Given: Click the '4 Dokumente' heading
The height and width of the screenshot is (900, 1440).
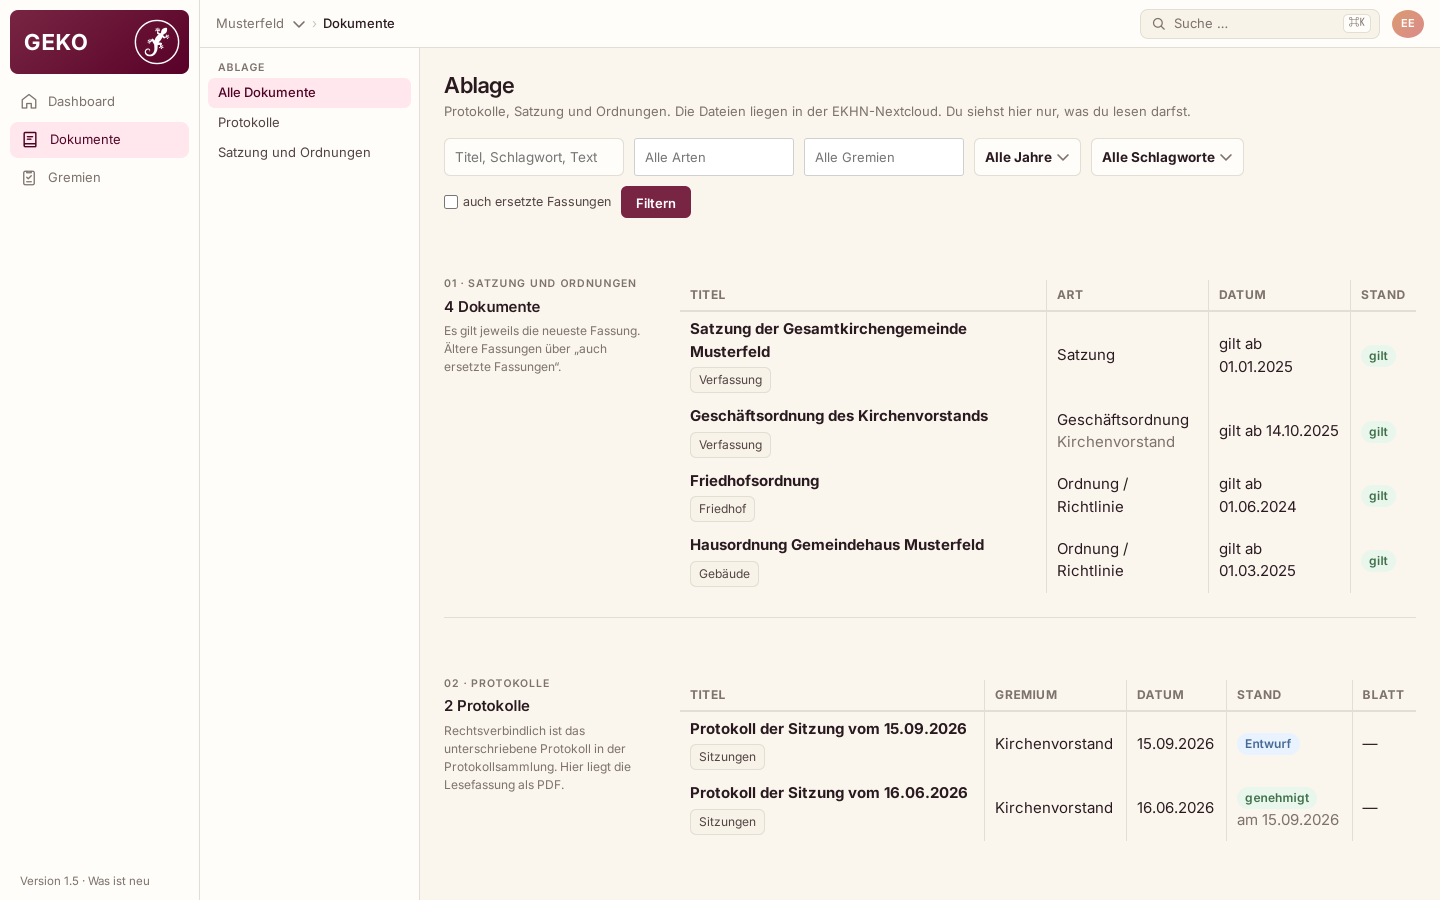Looking at the screenshot, I should (492, 307).
